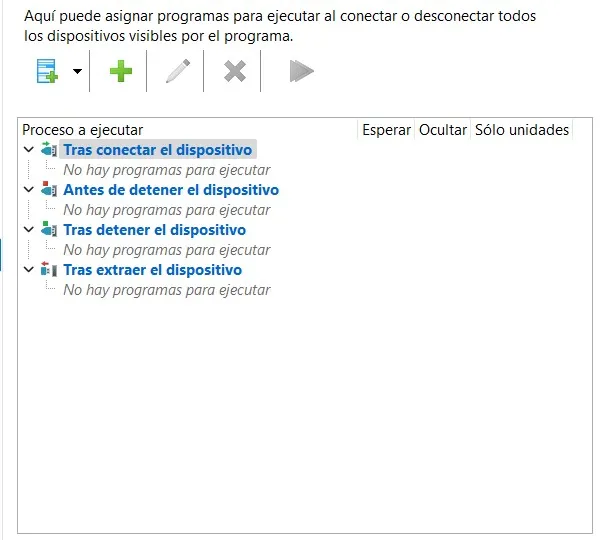The width and height of the screenshot is (600, 540).
Task: Click device icon next to 'Tras detener'
Action: point(49,229)
